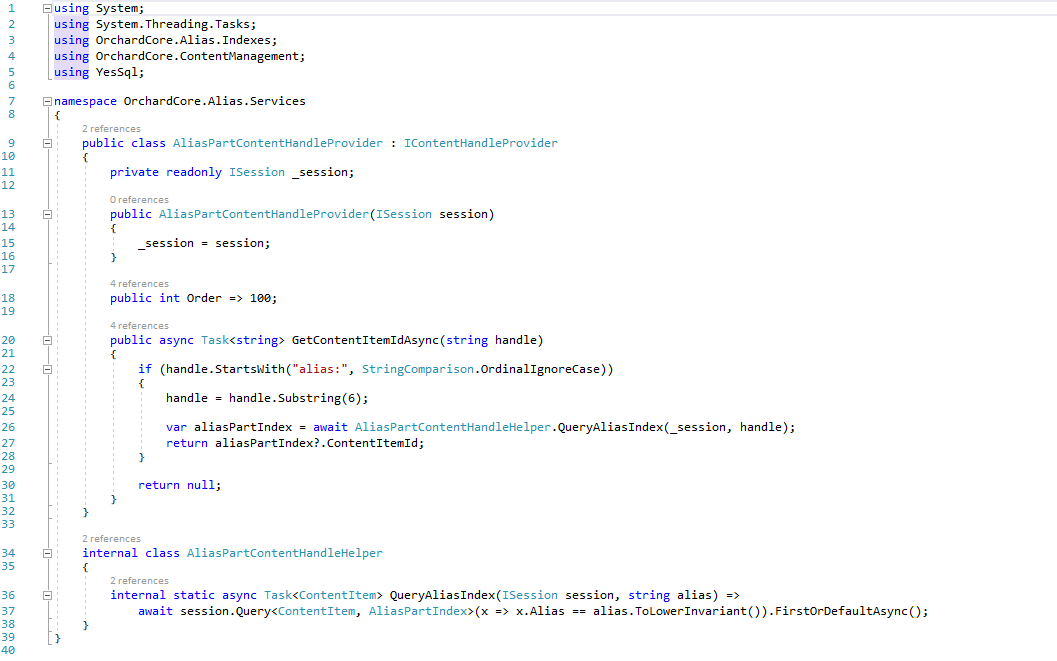Viewport: 1057px width, 661px height.
Task: Click the GetContentItemIdAsync method name
Action: (365, 340)
